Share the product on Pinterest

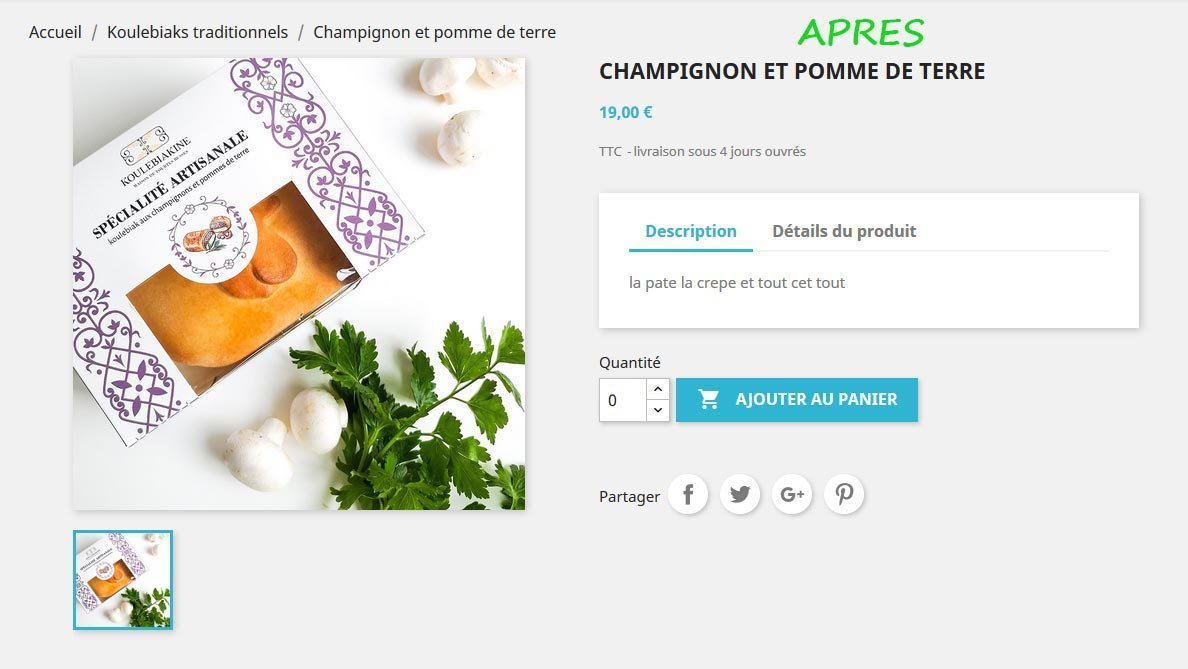pyautogui.click(x=844, y=495)
